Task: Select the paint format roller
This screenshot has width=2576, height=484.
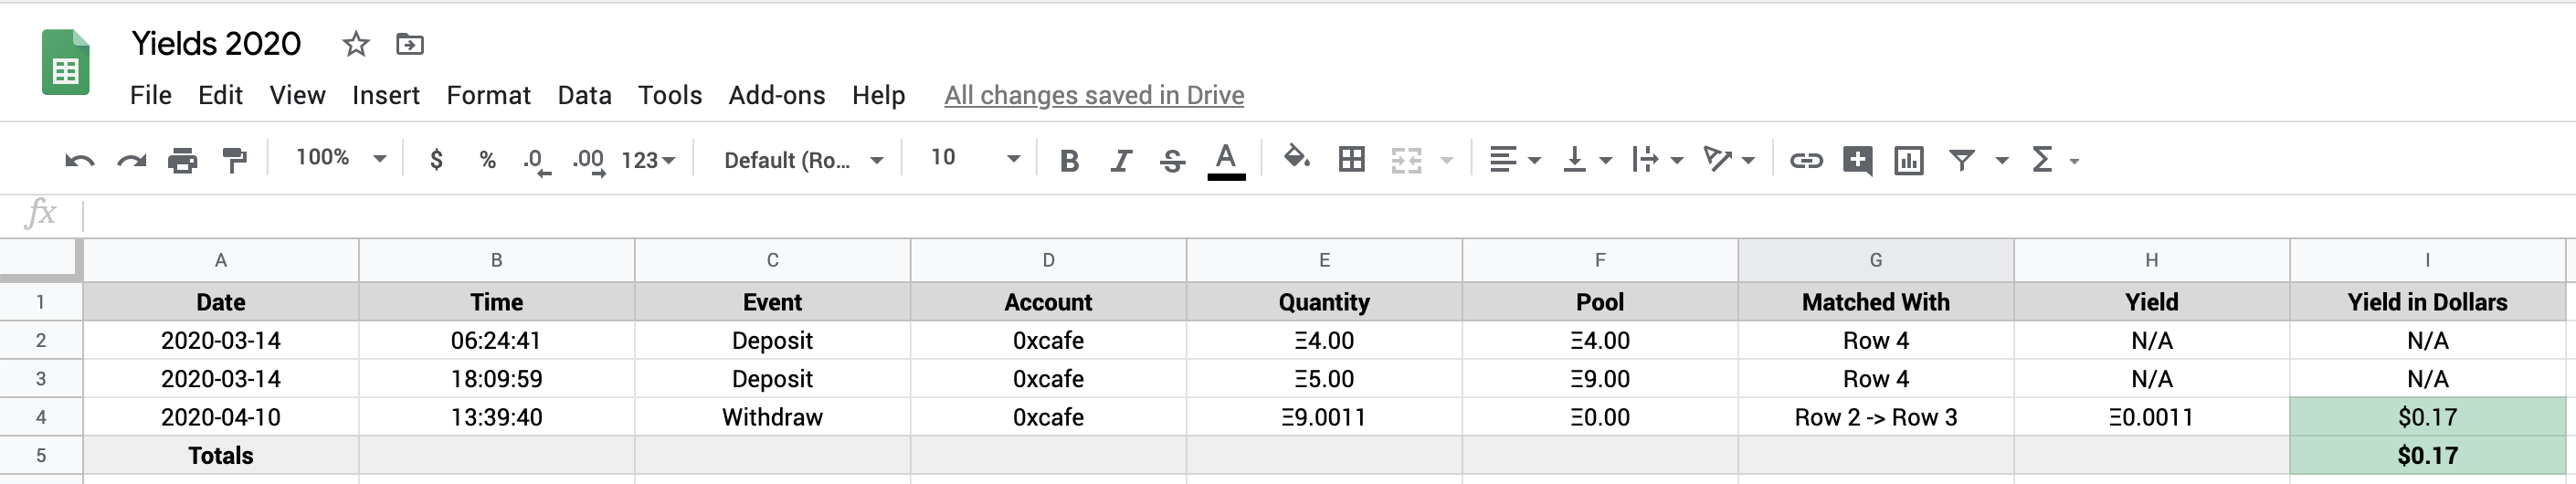Action: 234,160
